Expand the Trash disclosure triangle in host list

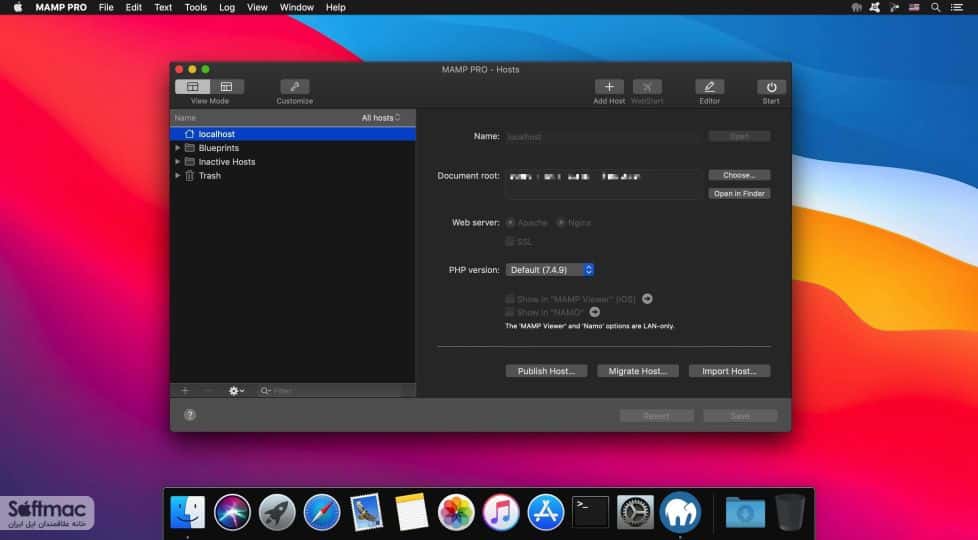(x=178, y=175)
